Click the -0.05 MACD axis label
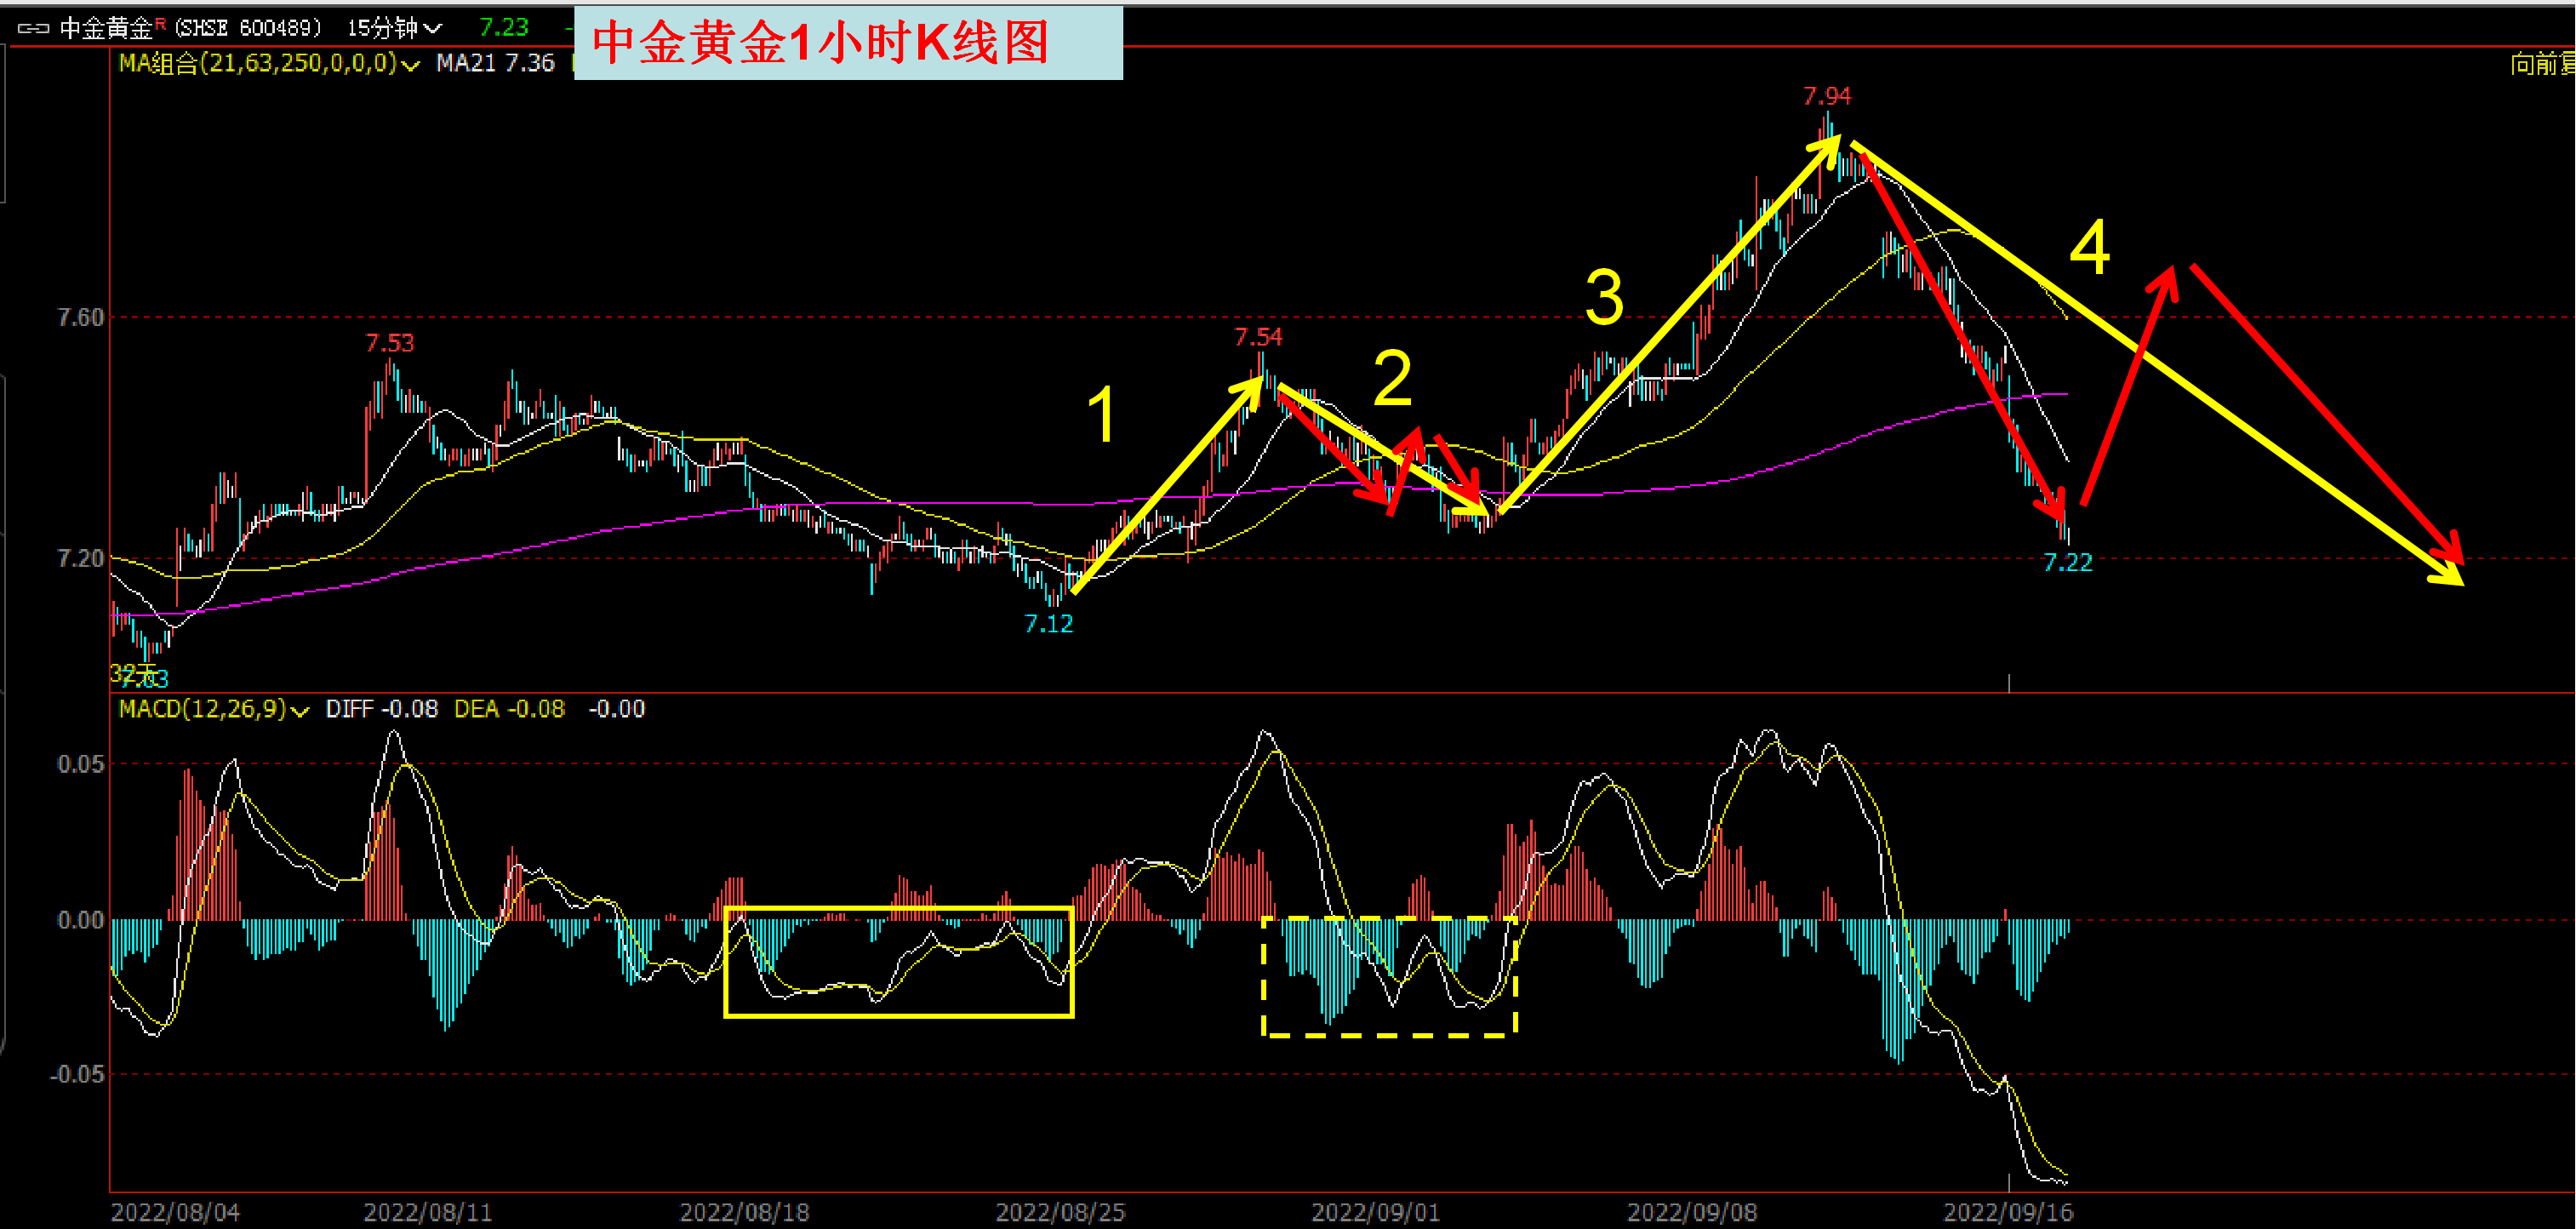Image resolution: width=2576 pixels, height=1229 pixels. point(77,1075)
